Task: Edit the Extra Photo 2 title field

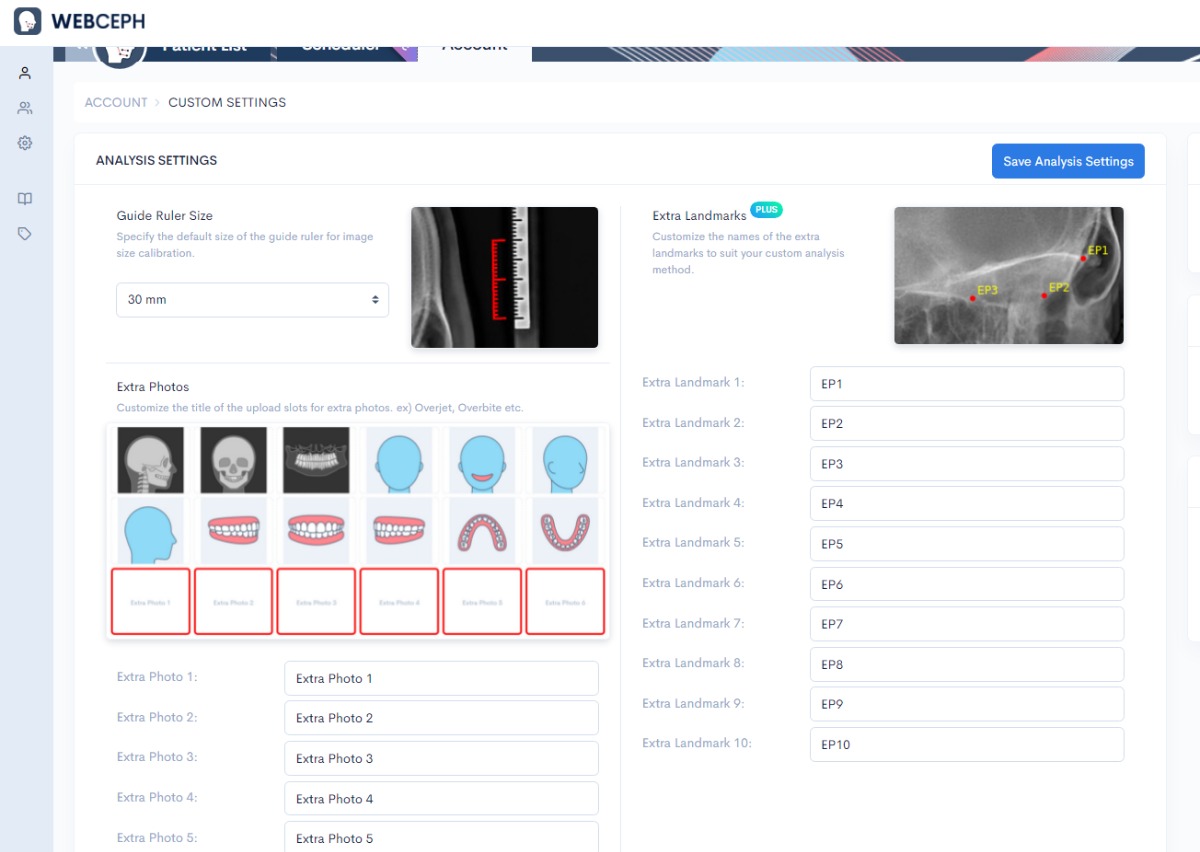Action: (441, 718)
